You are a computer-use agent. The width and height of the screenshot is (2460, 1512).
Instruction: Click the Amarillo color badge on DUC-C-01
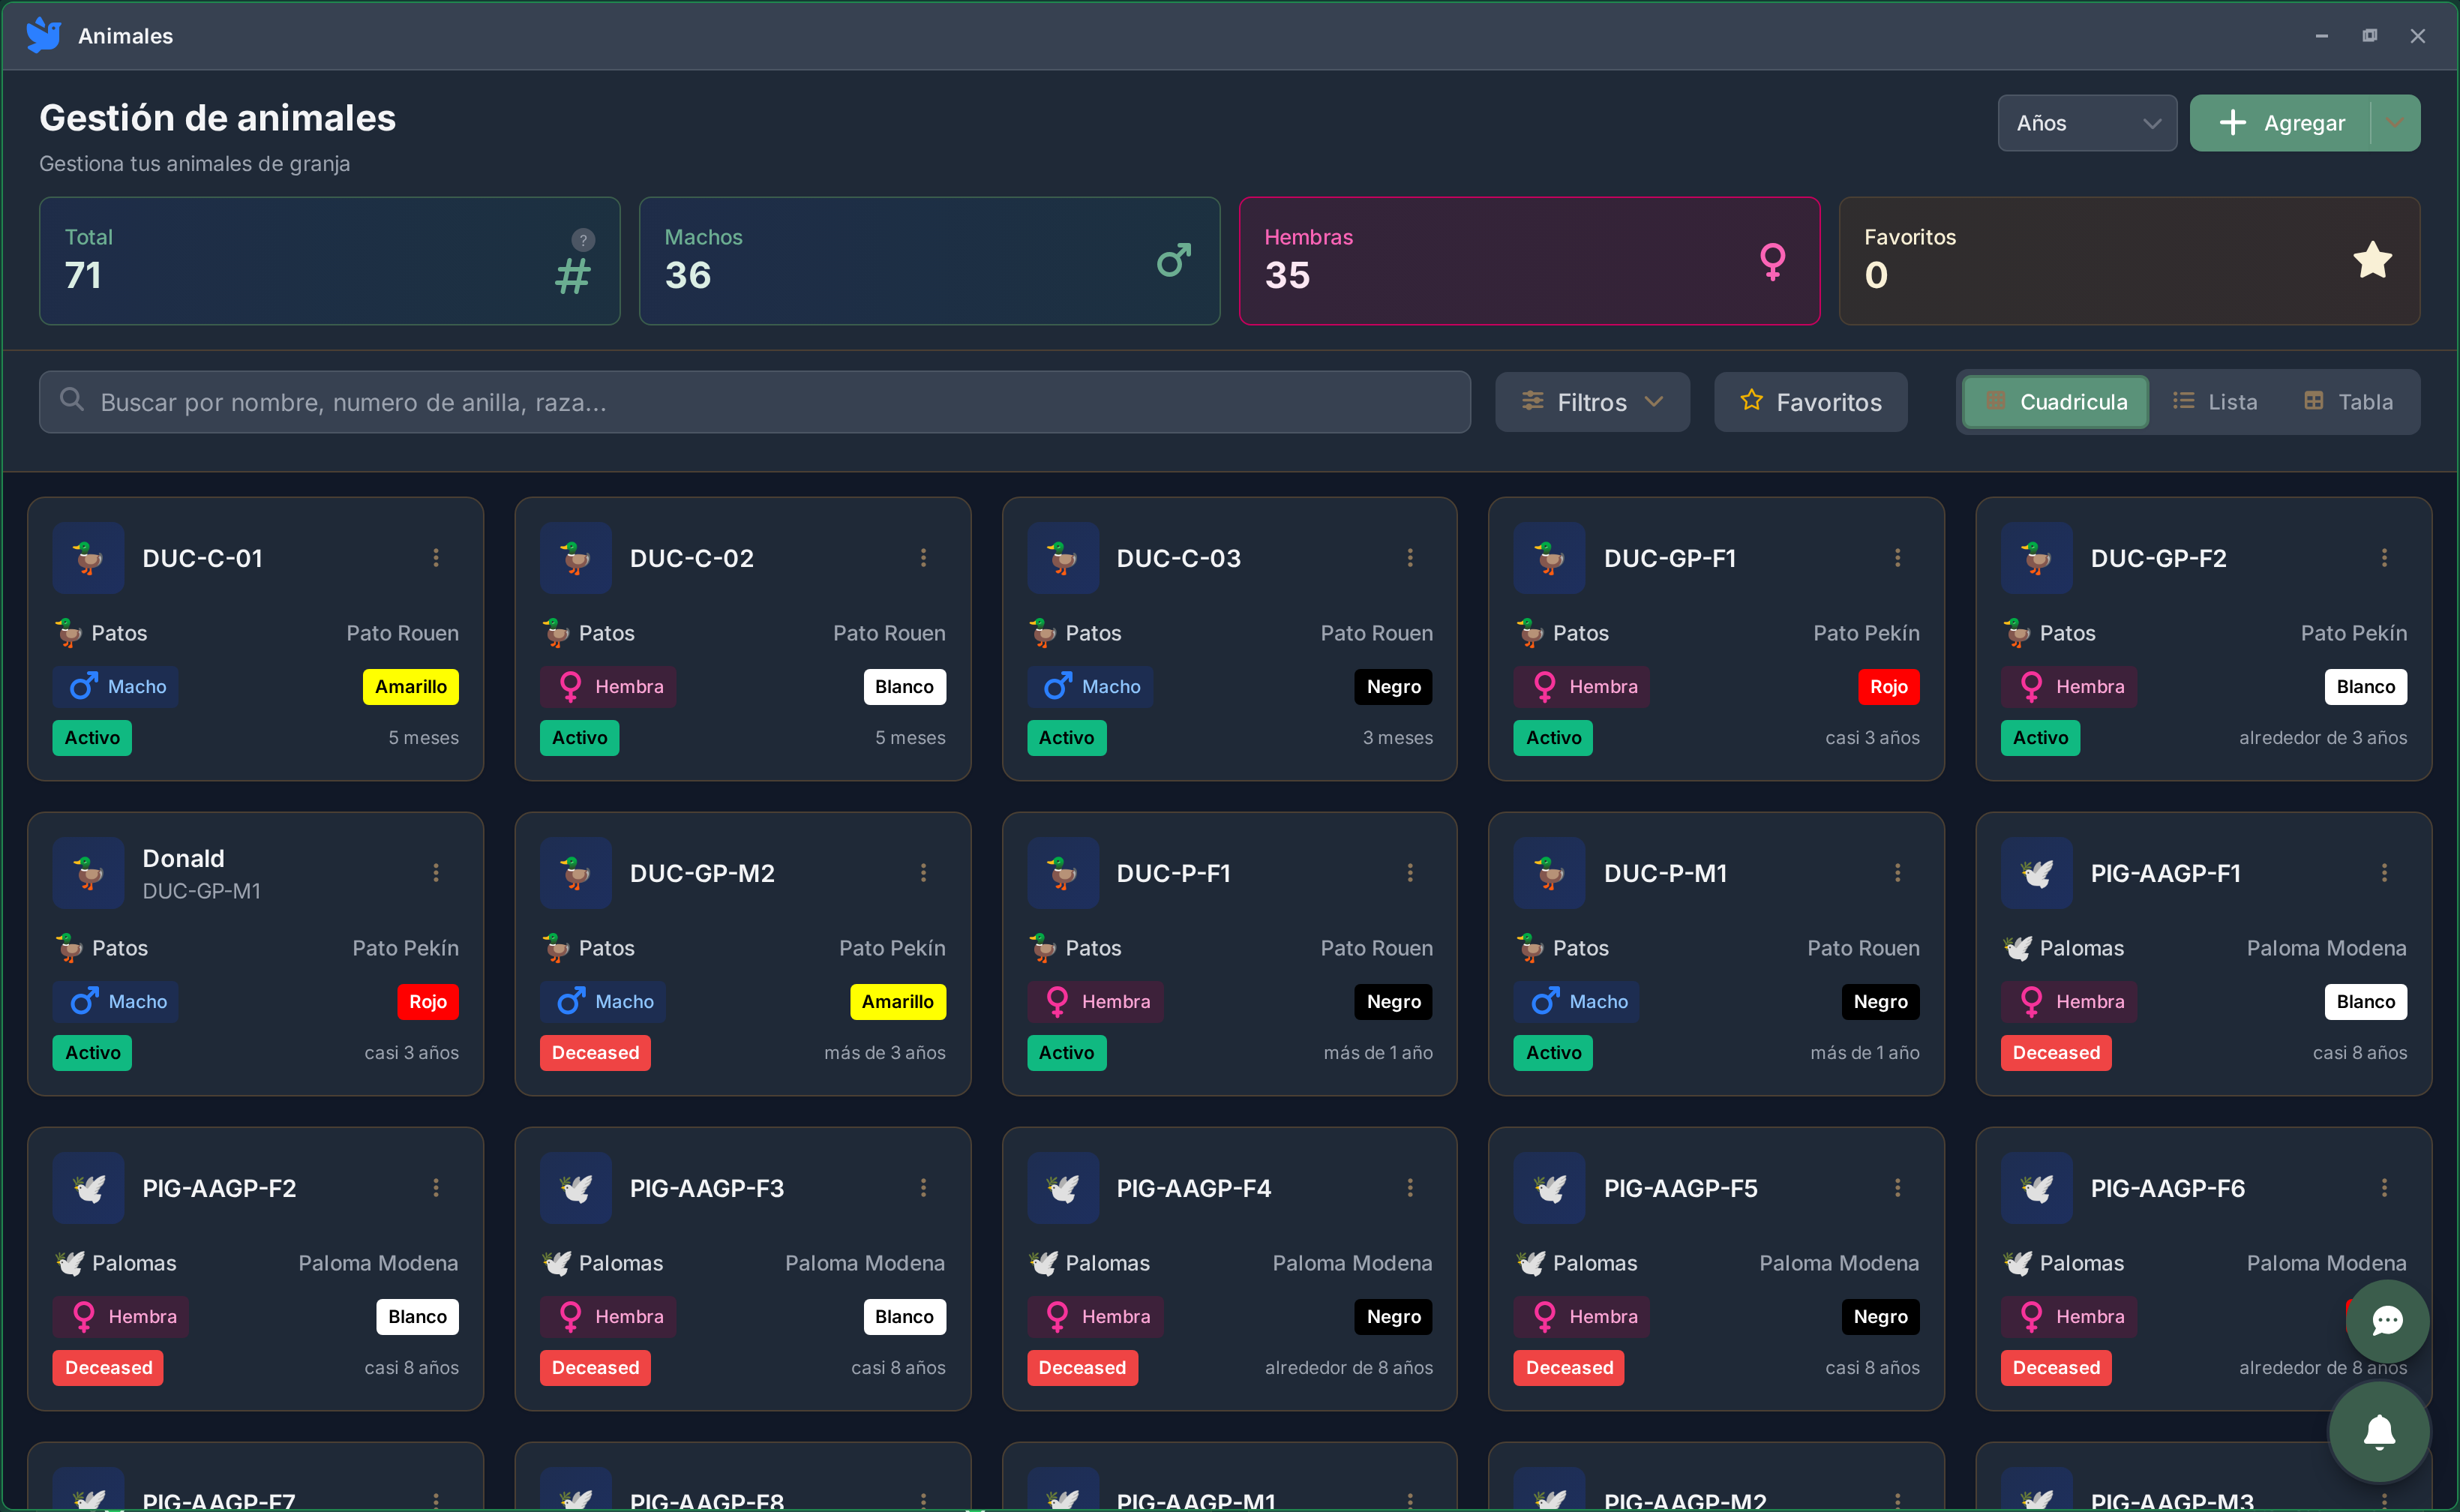[x=410, y=687]
